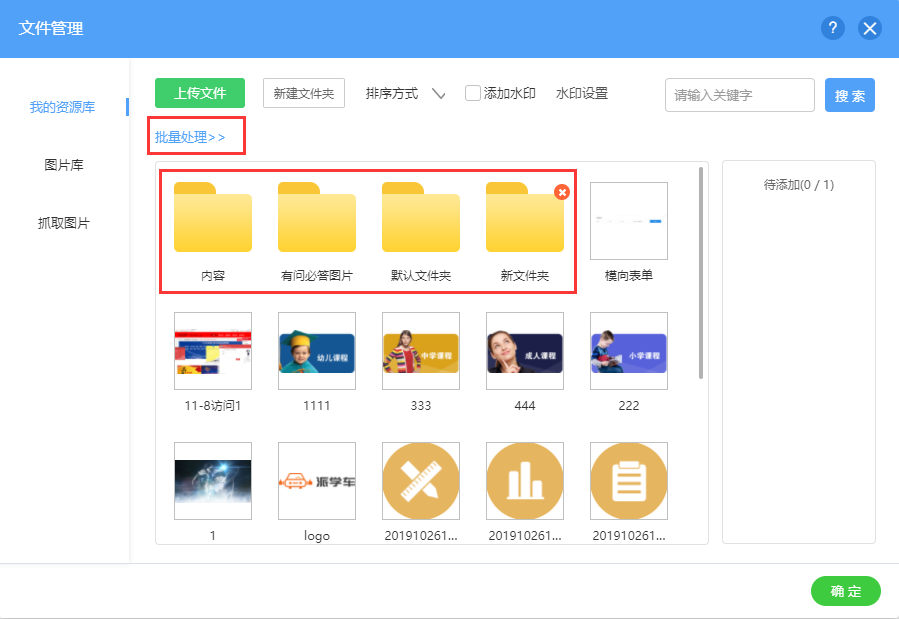Click the file list vertical scrollbar
The image size is (899, 619).
coord(701,273)
